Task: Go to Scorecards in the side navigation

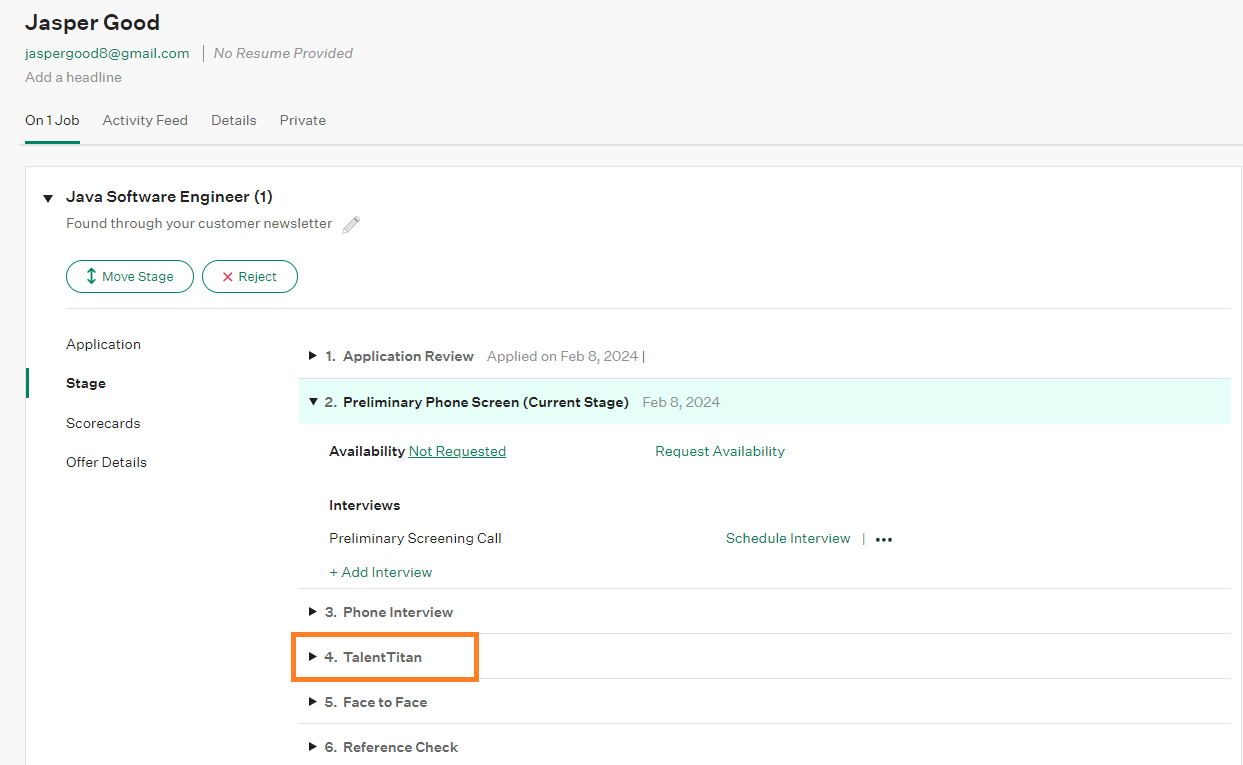Action: pos(103,423)
